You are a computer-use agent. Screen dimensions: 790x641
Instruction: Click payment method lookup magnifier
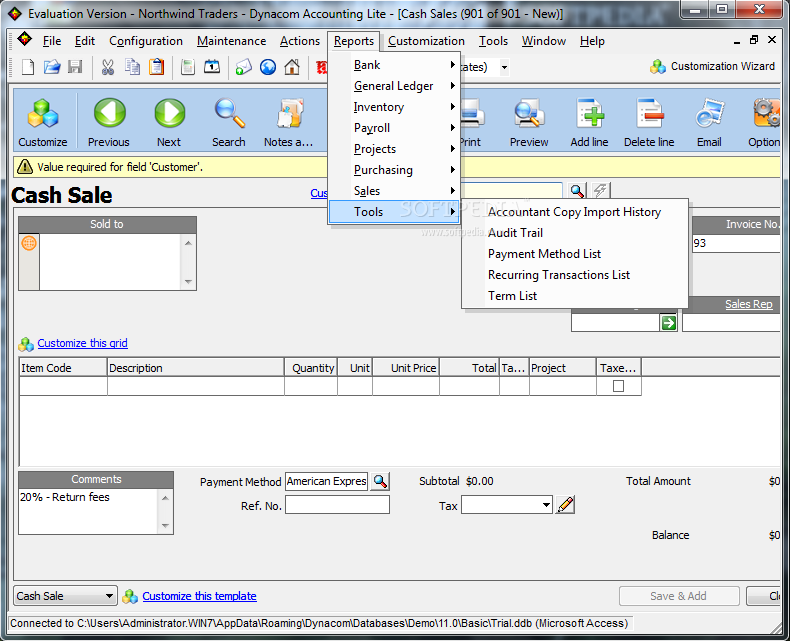click(380, 481)
